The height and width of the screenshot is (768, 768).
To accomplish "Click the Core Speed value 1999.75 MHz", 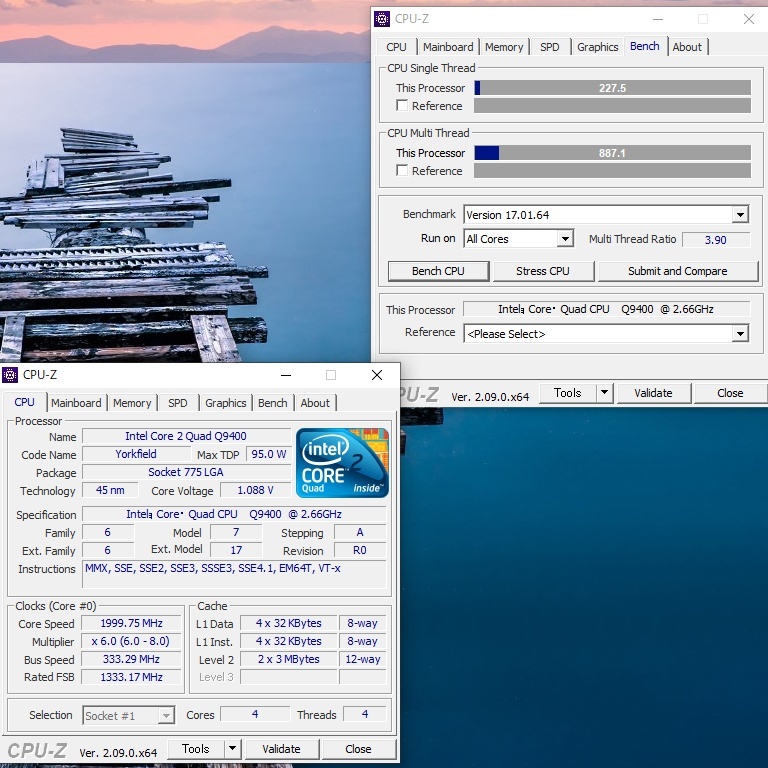I will pos(131,624).
